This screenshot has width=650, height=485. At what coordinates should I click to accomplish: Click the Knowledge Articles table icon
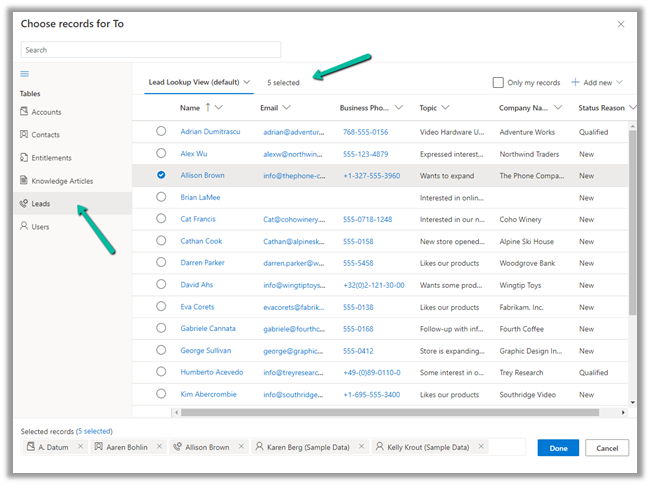[x=25, y=181]
